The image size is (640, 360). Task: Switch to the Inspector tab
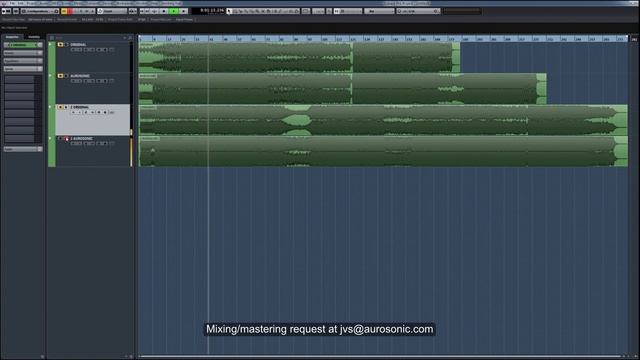click(12, 37)
